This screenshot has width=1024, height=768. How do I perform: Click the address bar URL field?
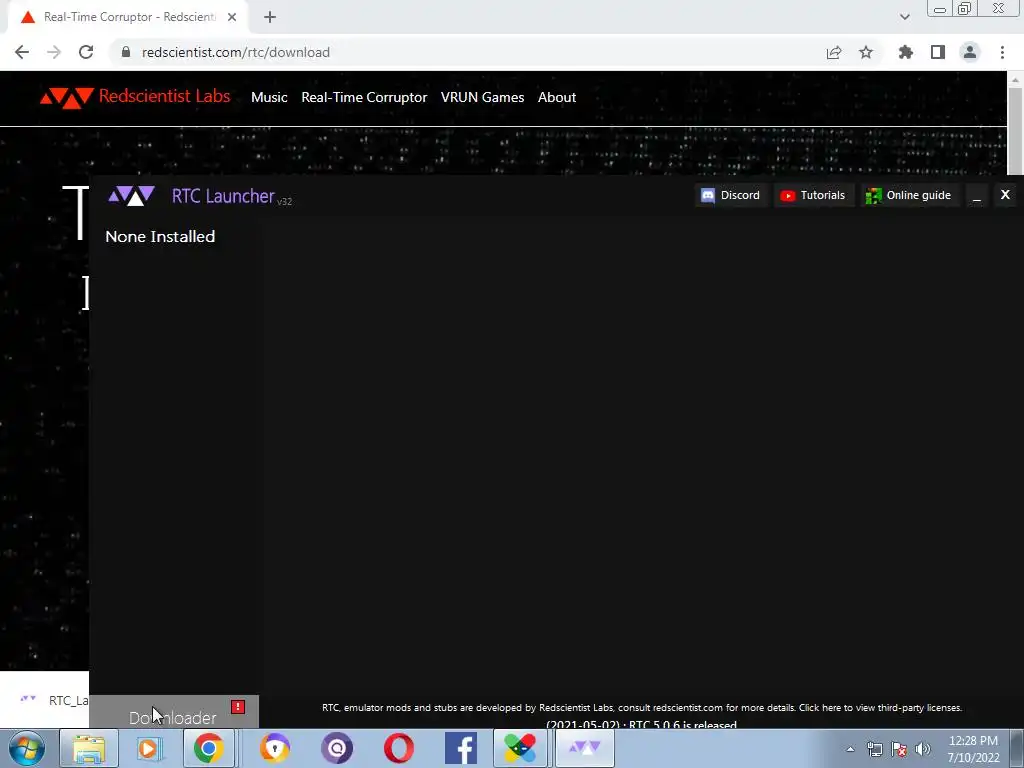(470, 52)
